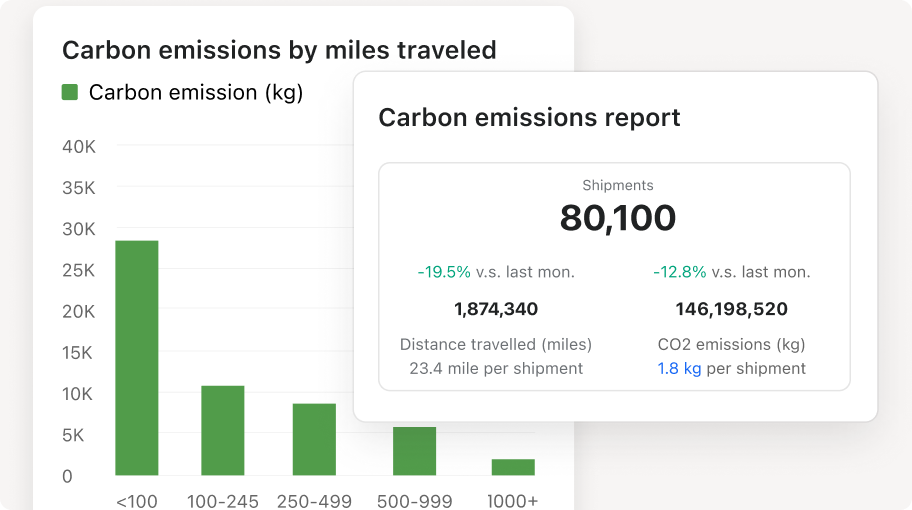
Task: Select the shortest 1000+ miles bar
Action: pyautogui.click(x=513, y=467)
